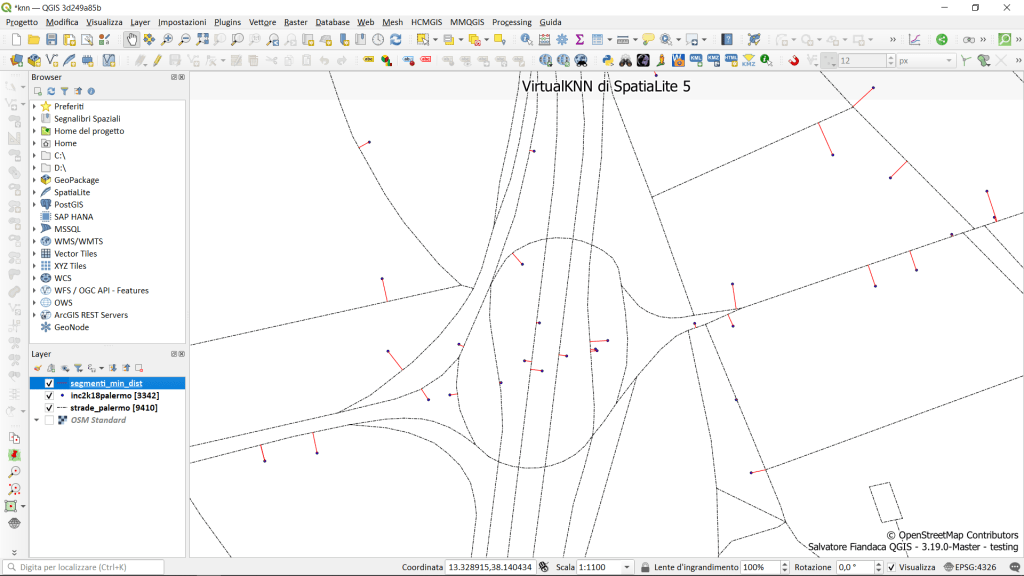Click the Refresh map icon
Screen dimensions: 1024x576
pos(395,40)
